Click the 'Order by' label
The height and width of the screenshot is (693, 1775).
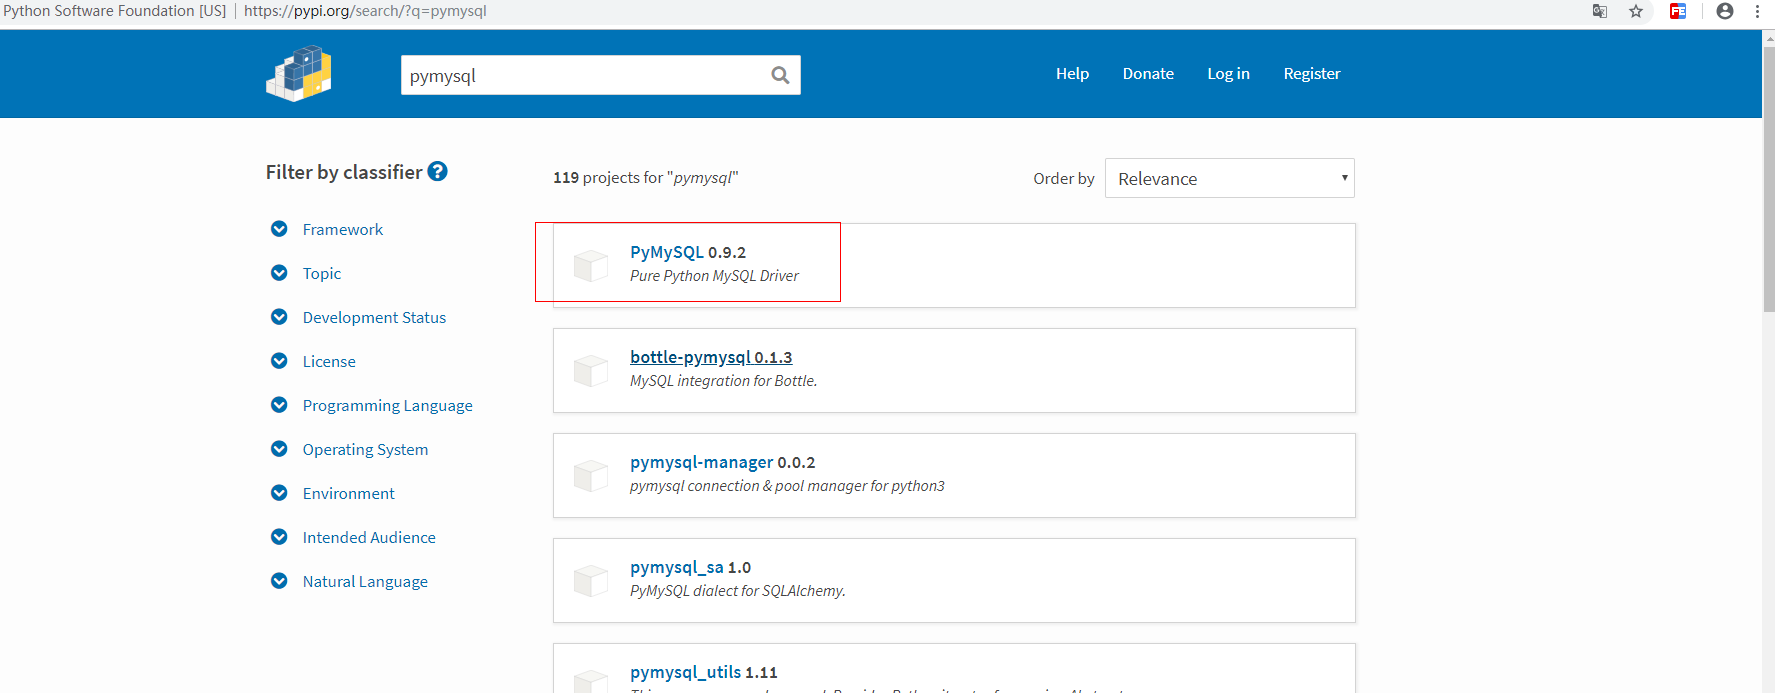pyautogui.click(x=1063, y=178)
